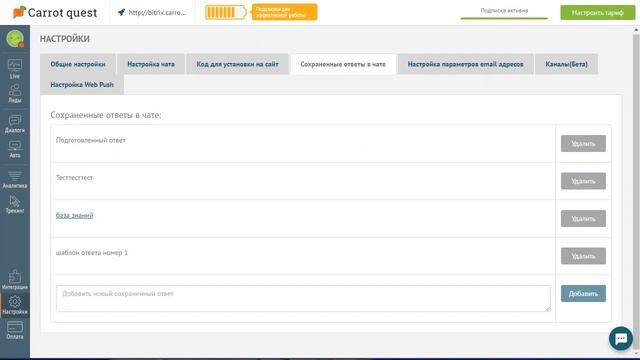Click the rocket icon by site URL
Viewport: 640px width, 360px height.
(x=121, y=13)
